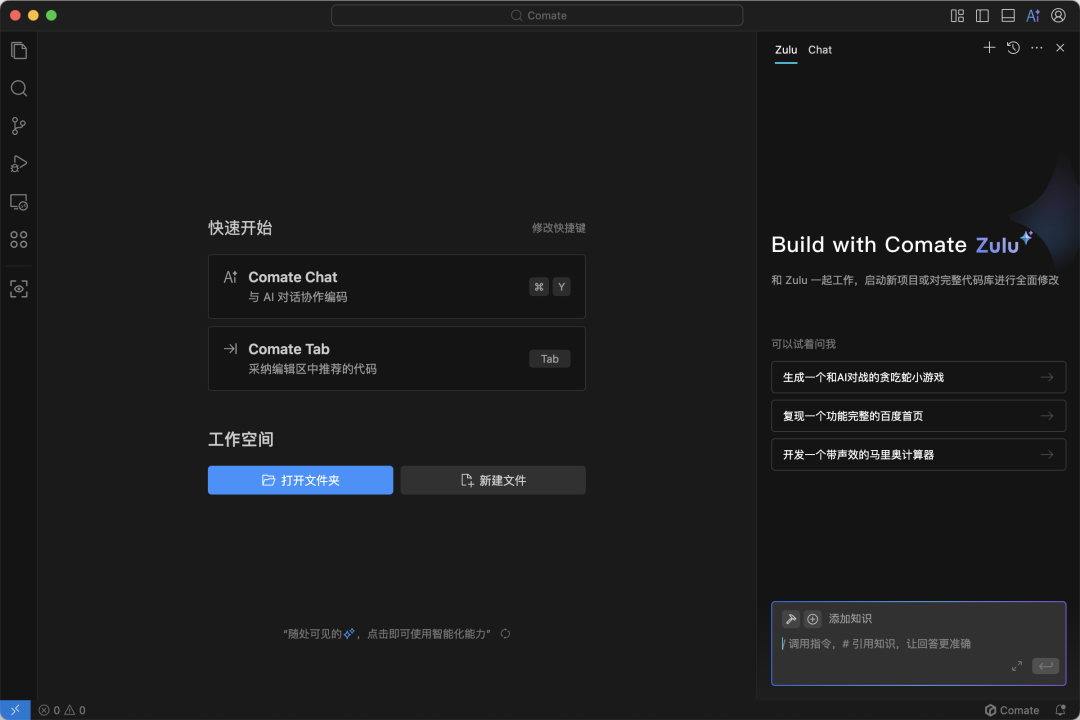
Task: Select the Zulu tab
Action: tap(785, 49)
